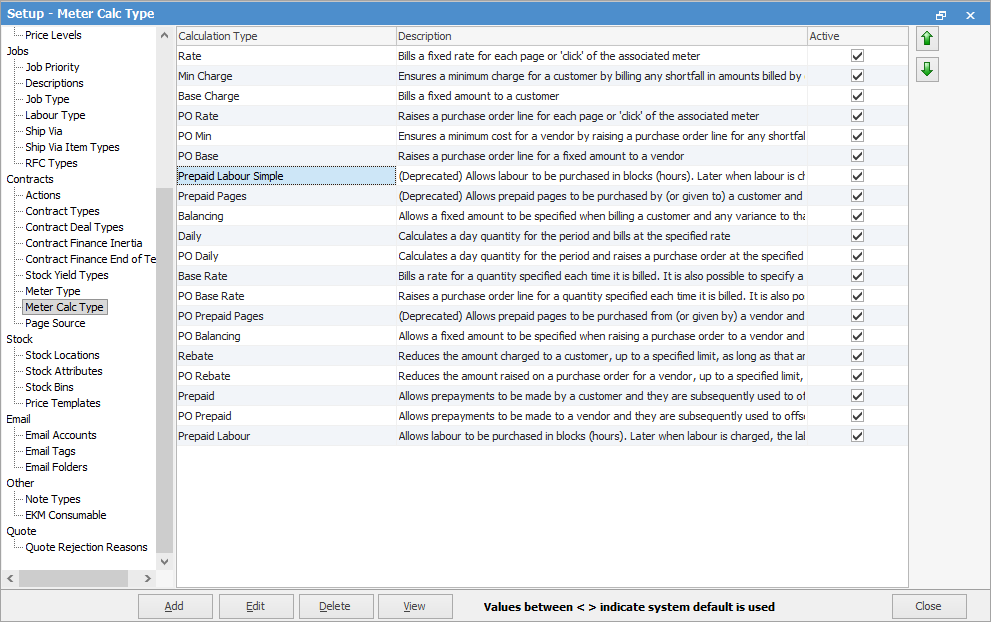Toggle Active checkbox for Prepaid Labour Simple
The height and width of the screenshot is (622, 991).
coord(857,176)
